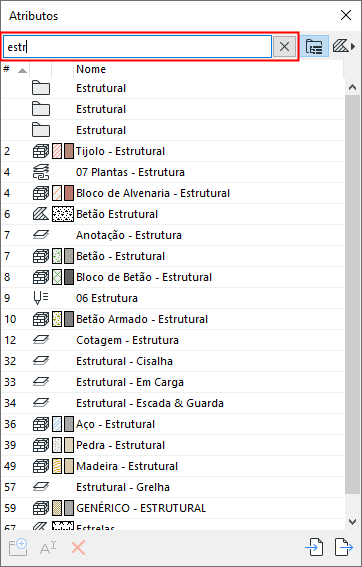The height and width of the screenshot is (567, 362).
Task: Select Betão Armado - Estrutural name
Action: (x=142, y=319)
